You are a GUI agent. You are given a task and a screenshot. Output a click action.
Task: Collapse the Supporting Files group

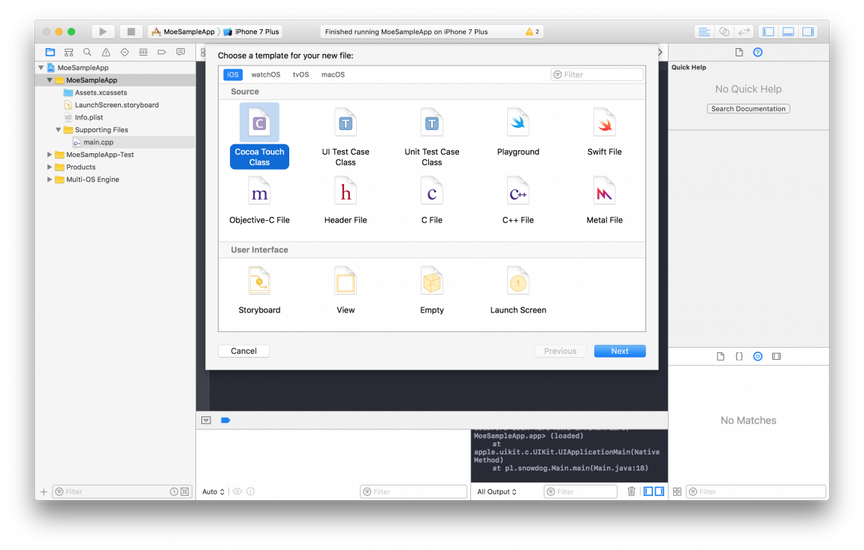(58, 130)
